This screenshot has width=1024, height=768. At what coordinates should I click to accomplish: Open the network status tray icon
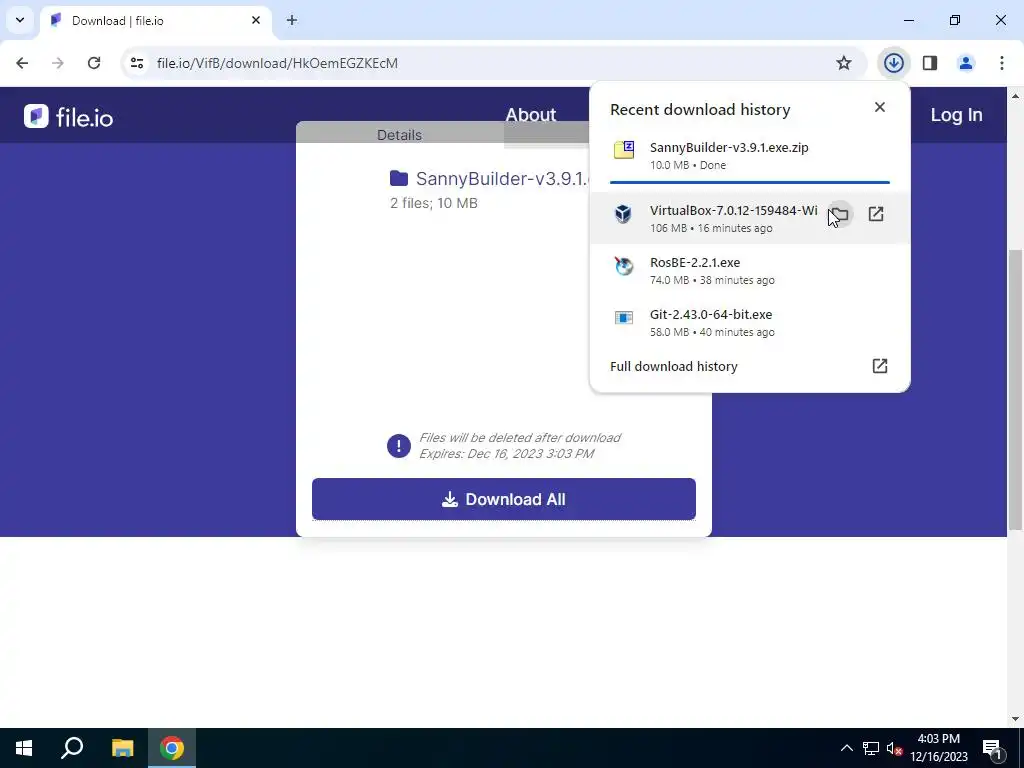(871, 748)
